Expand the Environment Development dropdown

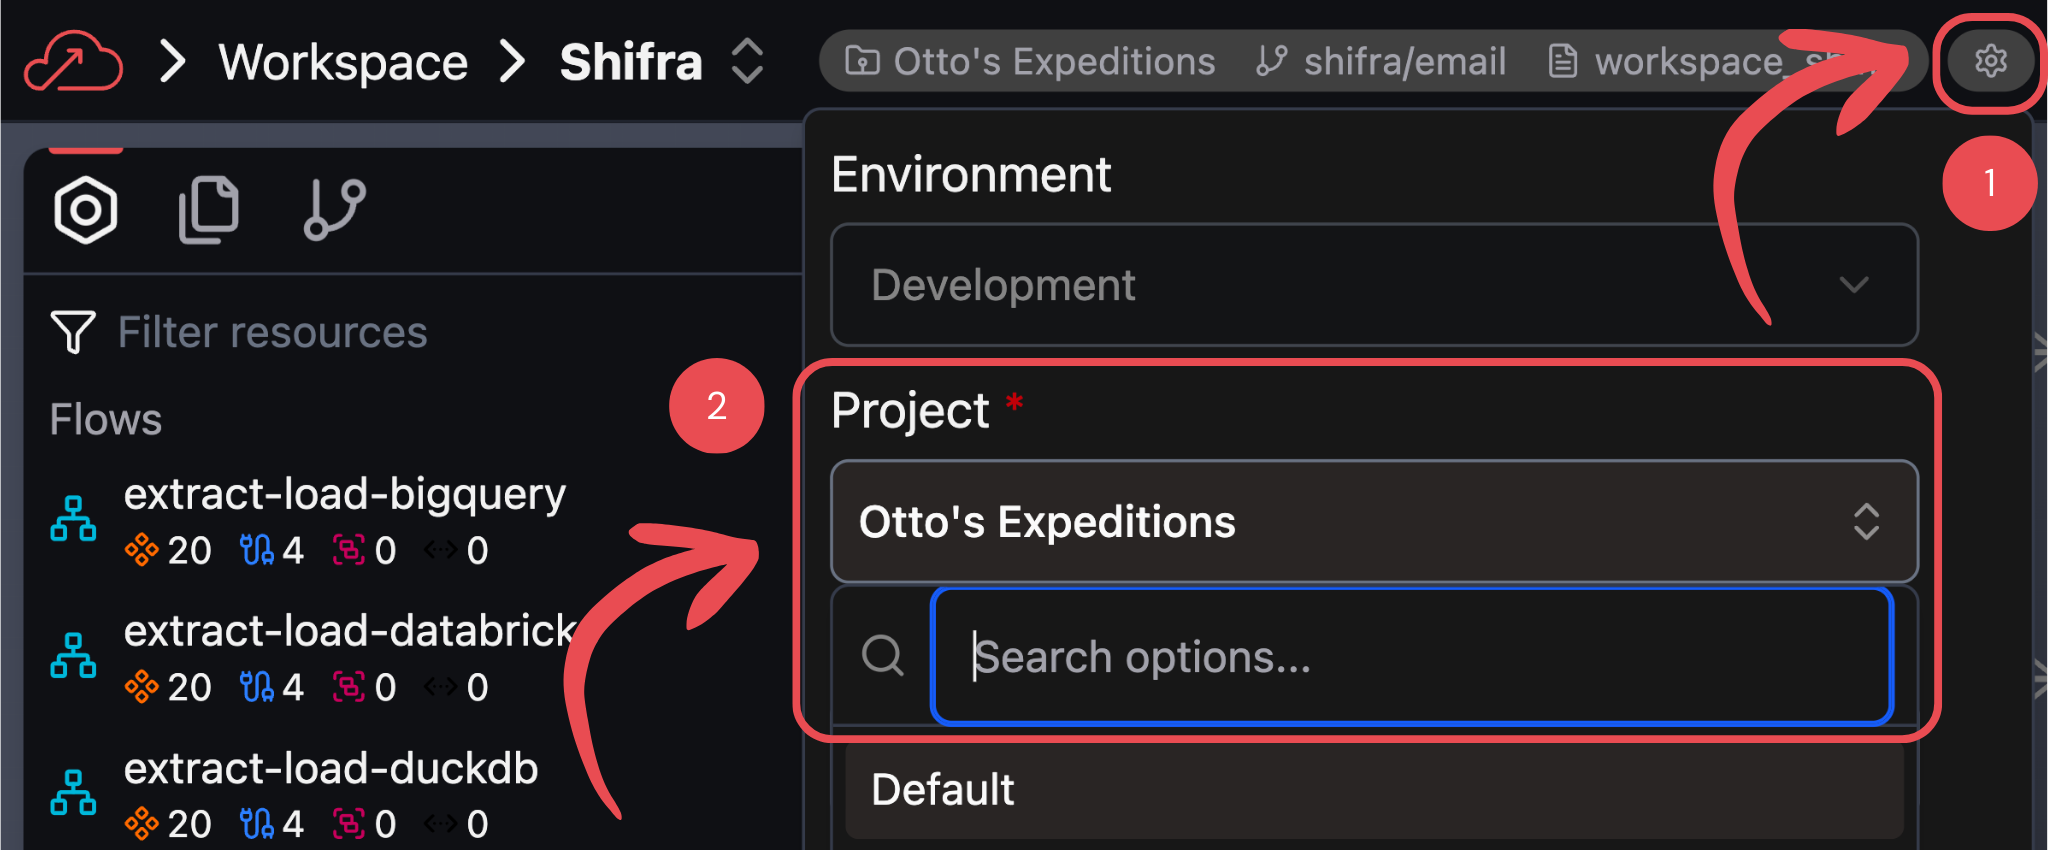pos(1374,285)
